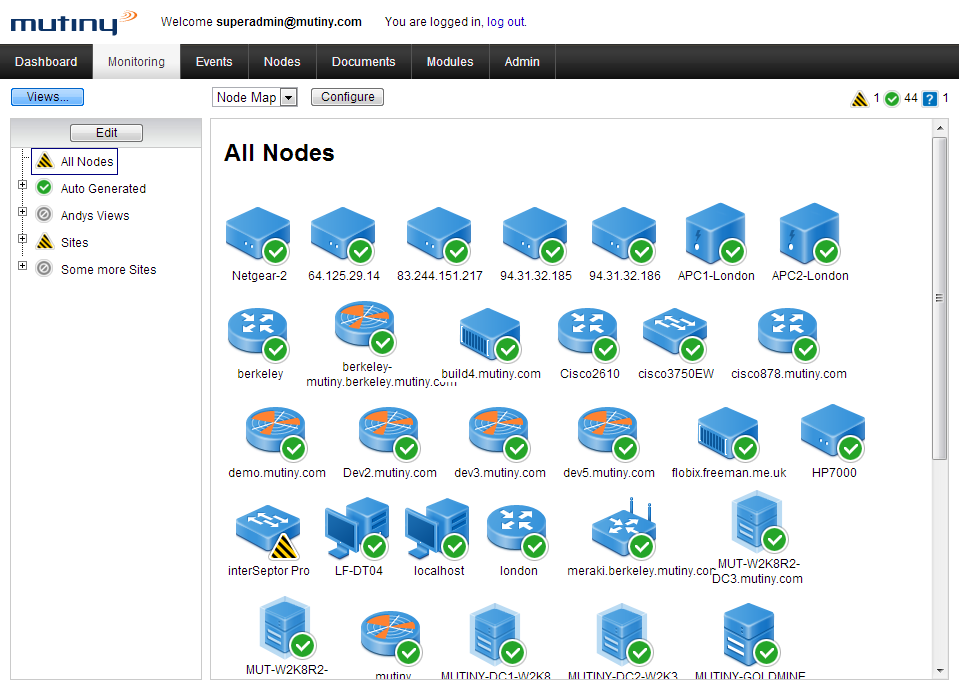The width and height of the screenshot is (959, 690).
Task: Select the dev5.mutiny.com node icon
Action: (x=609, y=434)
